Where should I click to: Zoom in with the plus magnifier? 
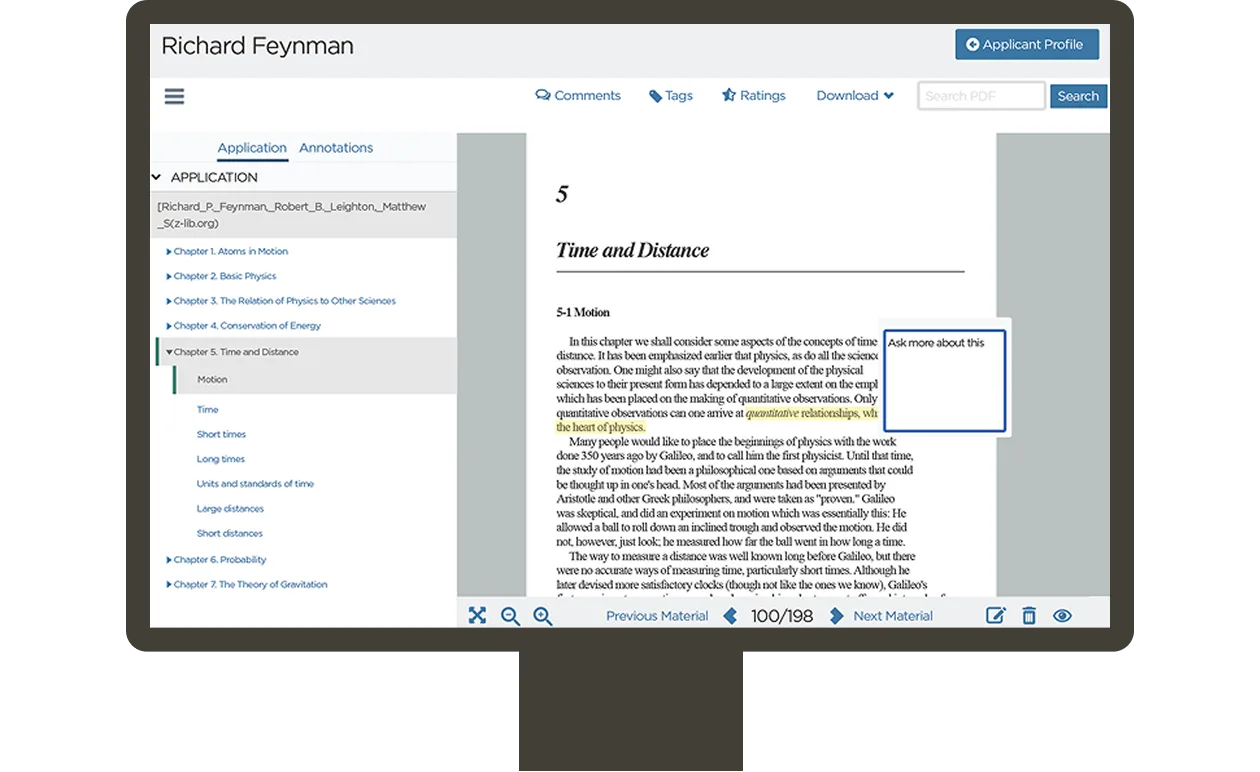click(543, 616)
